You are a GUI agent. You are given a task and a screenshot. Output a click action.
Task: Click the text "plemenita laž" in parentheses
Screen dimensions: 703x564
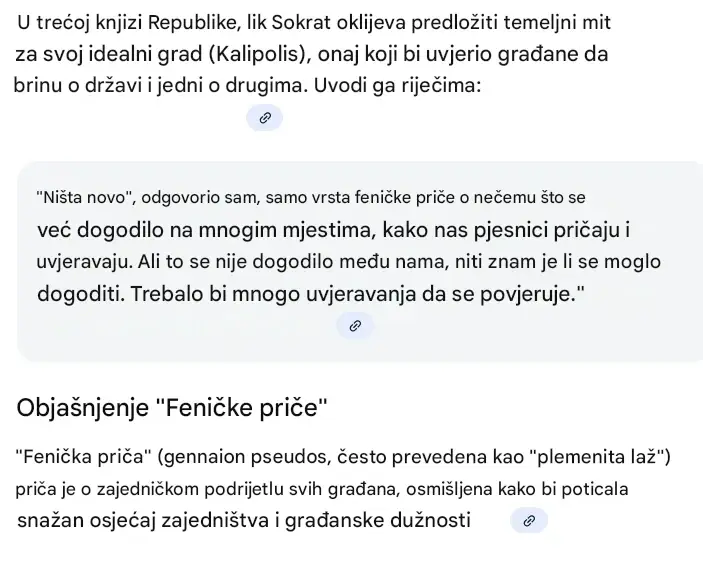tap(603, 458)
